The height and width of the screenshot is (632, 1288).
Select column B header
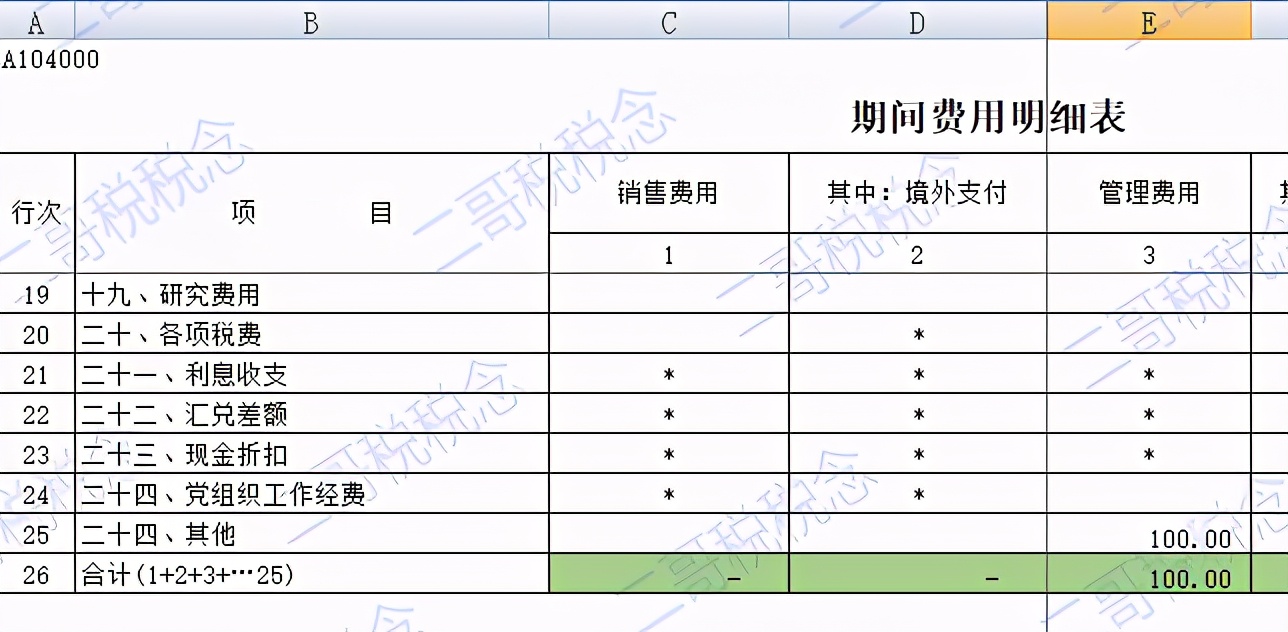click(x=311, y=22)
